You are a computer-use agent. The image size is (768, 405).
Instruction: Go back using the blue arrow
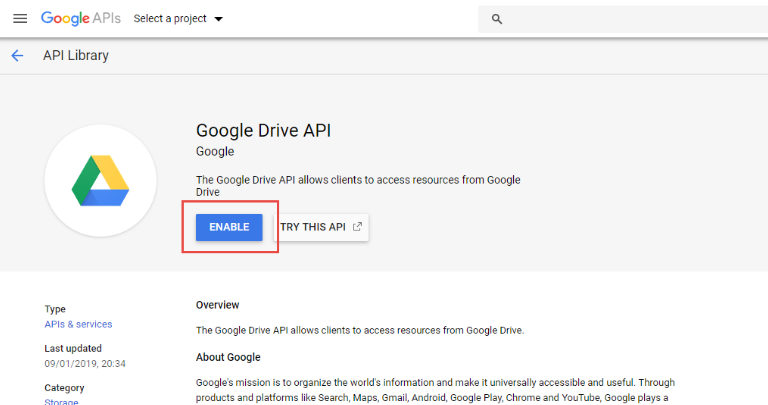(x=17, y=55)
